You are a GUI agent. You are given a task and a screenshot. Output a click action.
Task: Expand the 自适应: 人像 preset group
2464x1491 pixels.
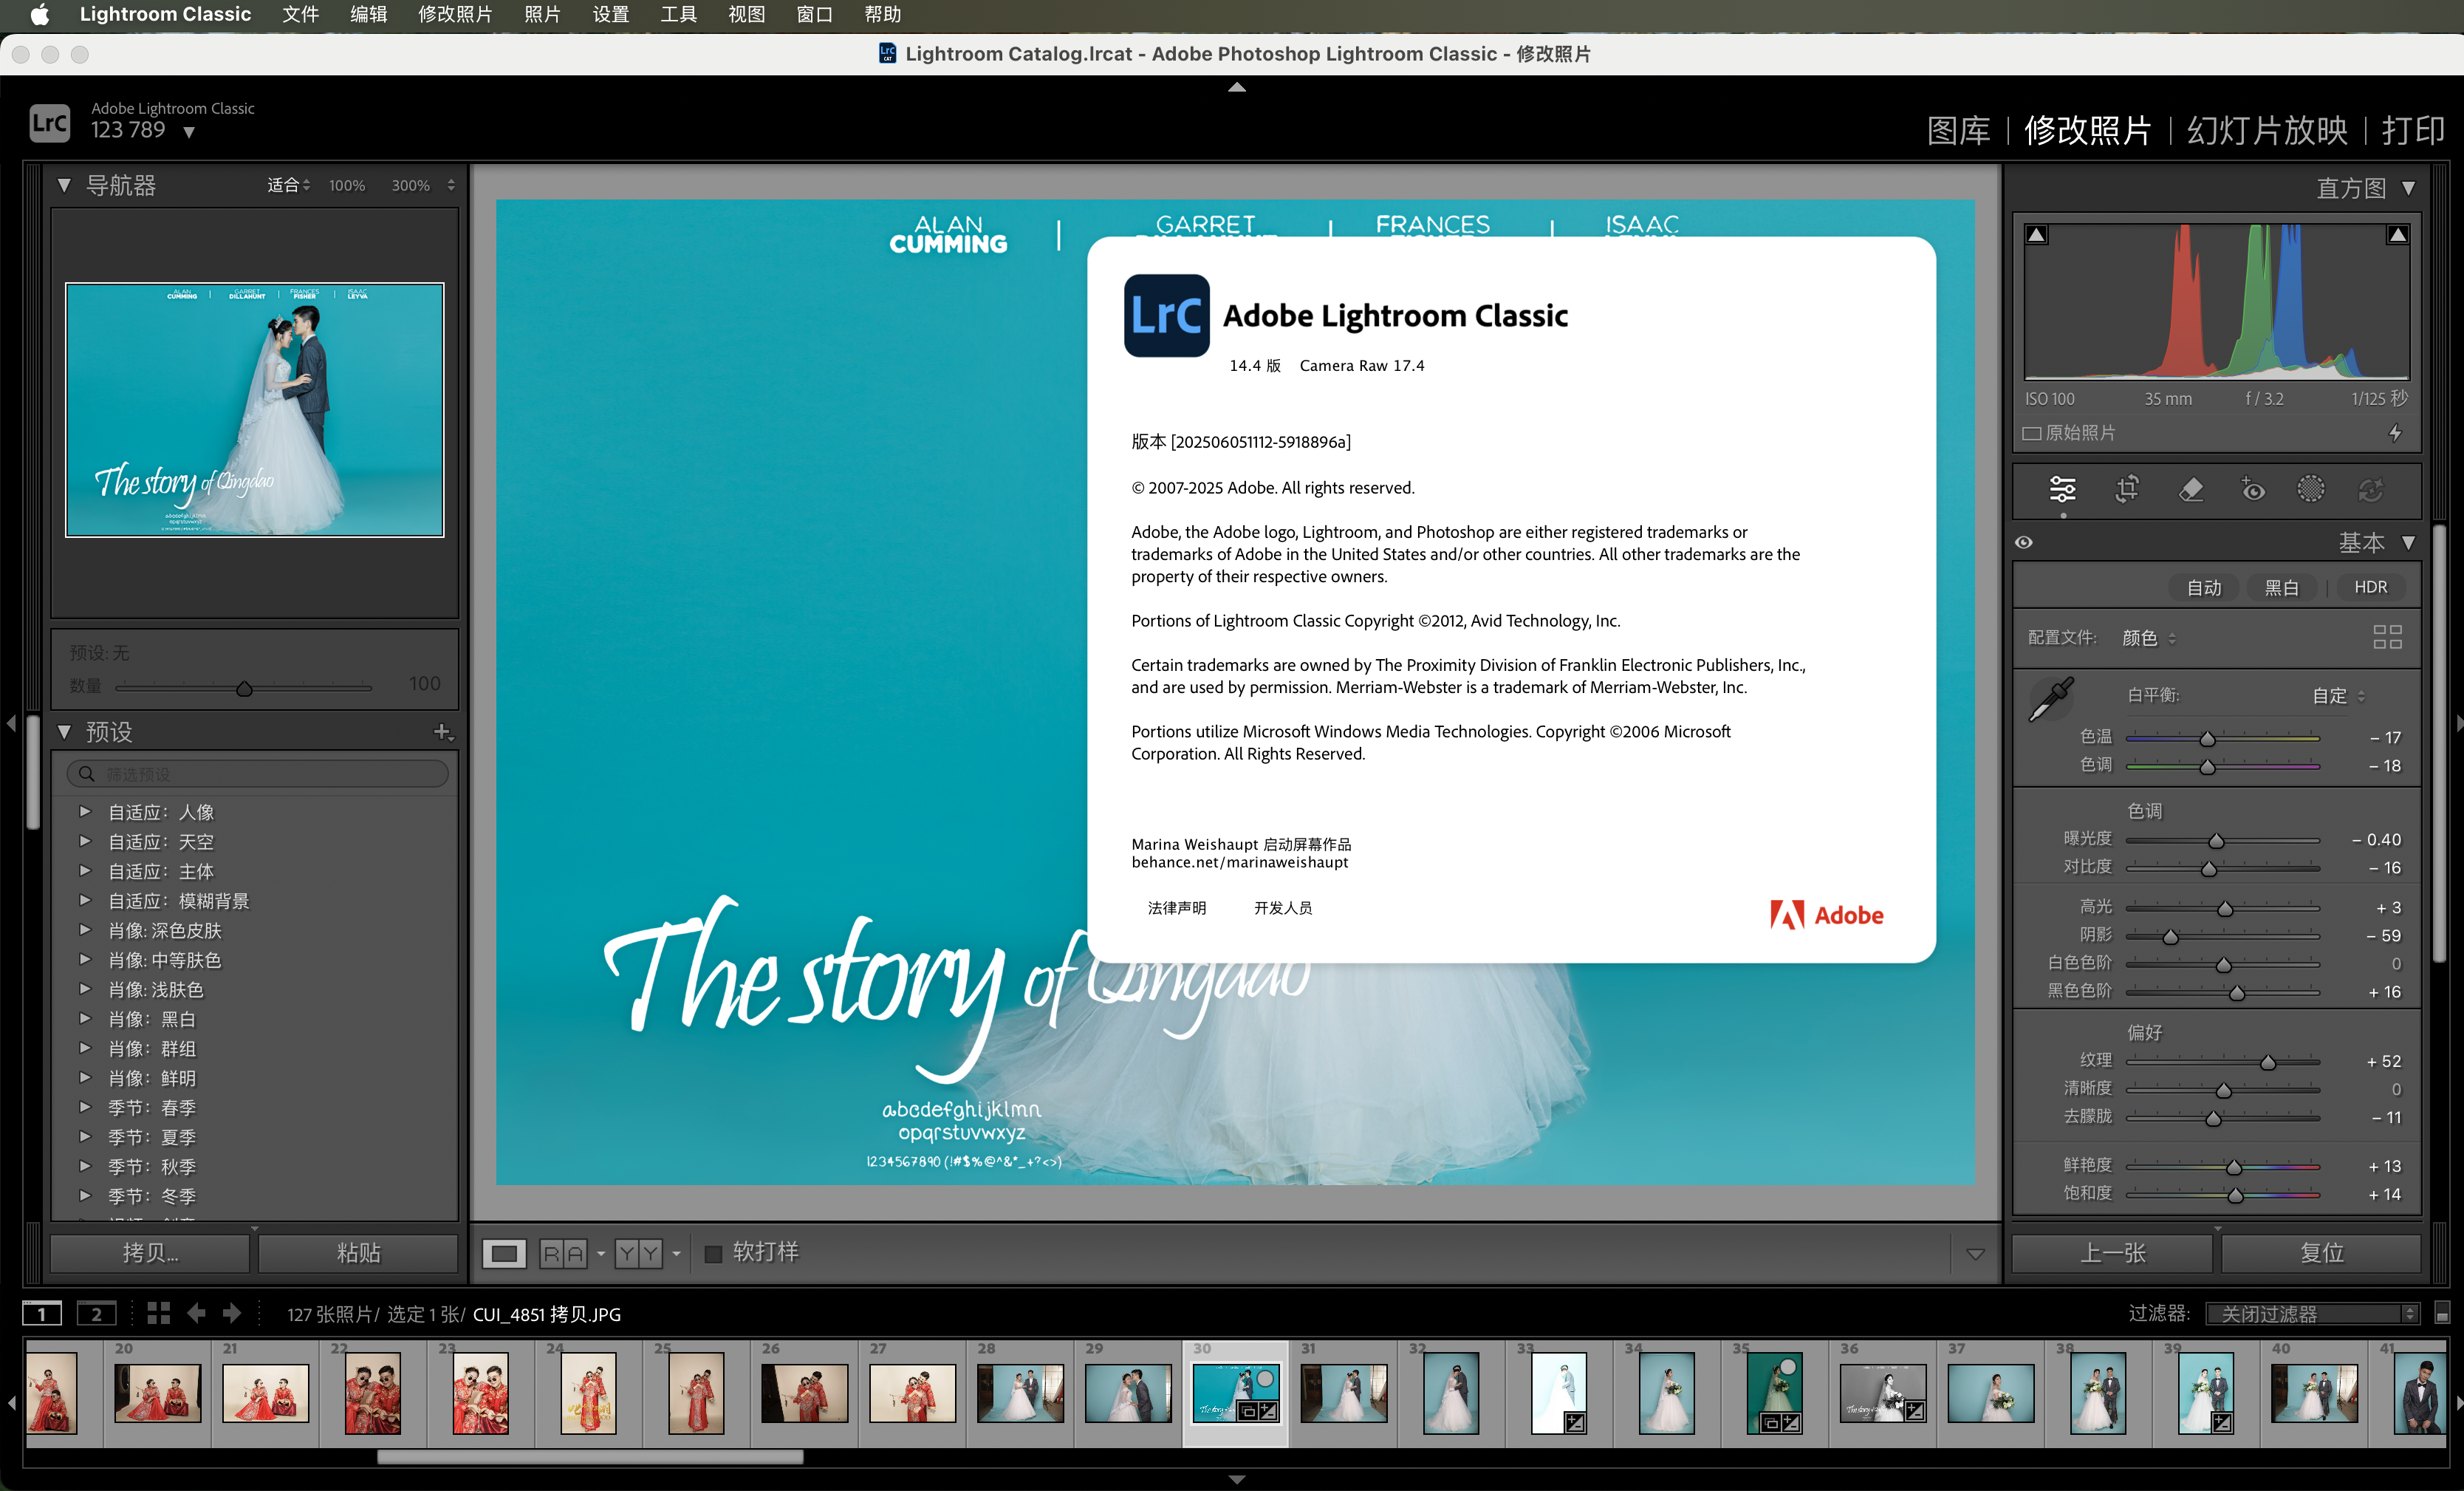point(85,812)
